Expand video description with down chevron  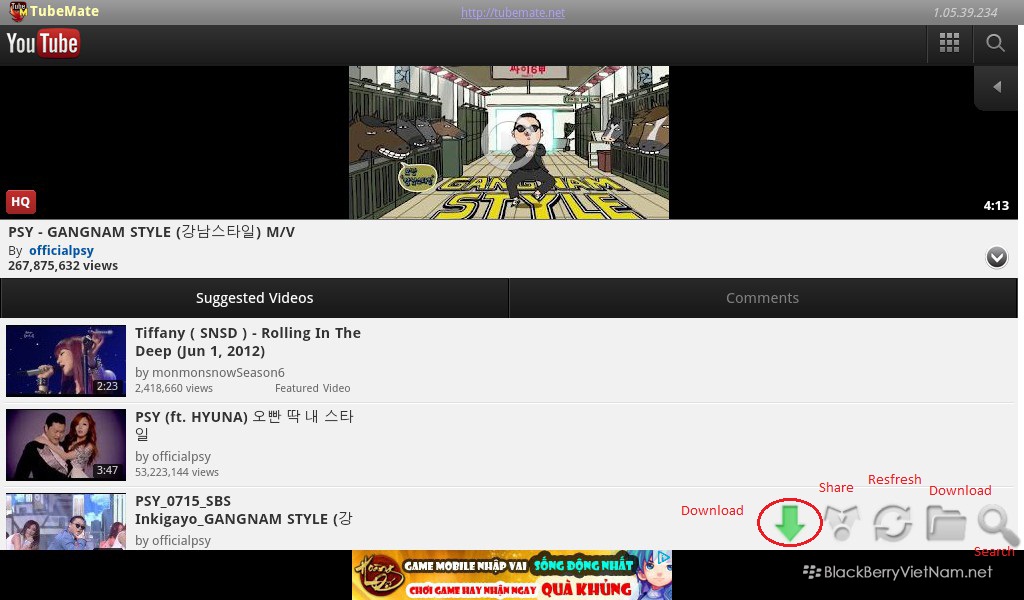pyautogui.click(x=996, y=257)
